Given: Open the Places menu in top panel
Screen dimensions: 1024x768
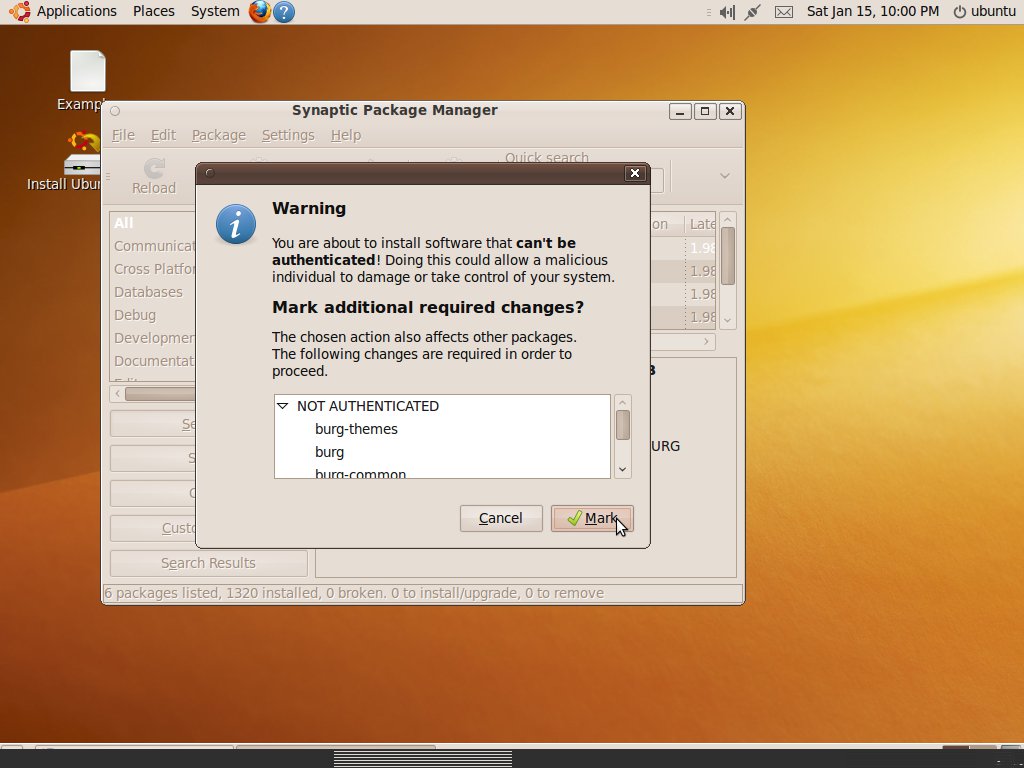Looking at the screenshot, I should (153, 11).
